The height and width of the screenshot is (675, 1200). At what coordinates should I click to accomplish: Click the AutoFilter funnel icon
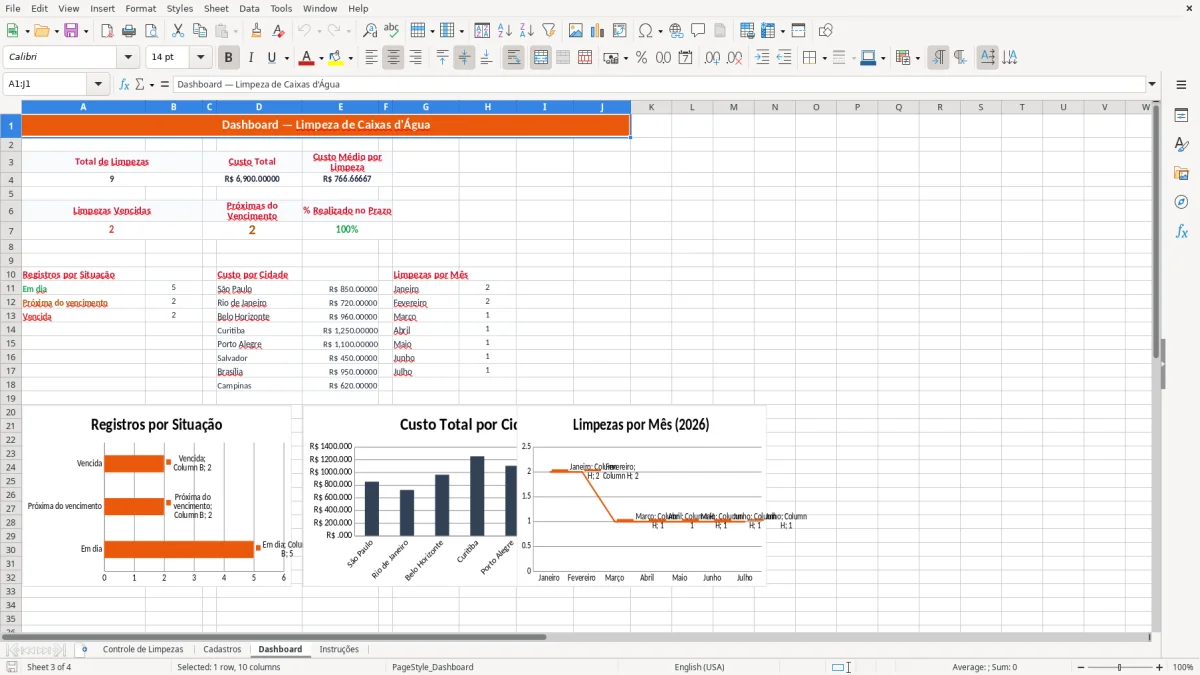(548, 31)
